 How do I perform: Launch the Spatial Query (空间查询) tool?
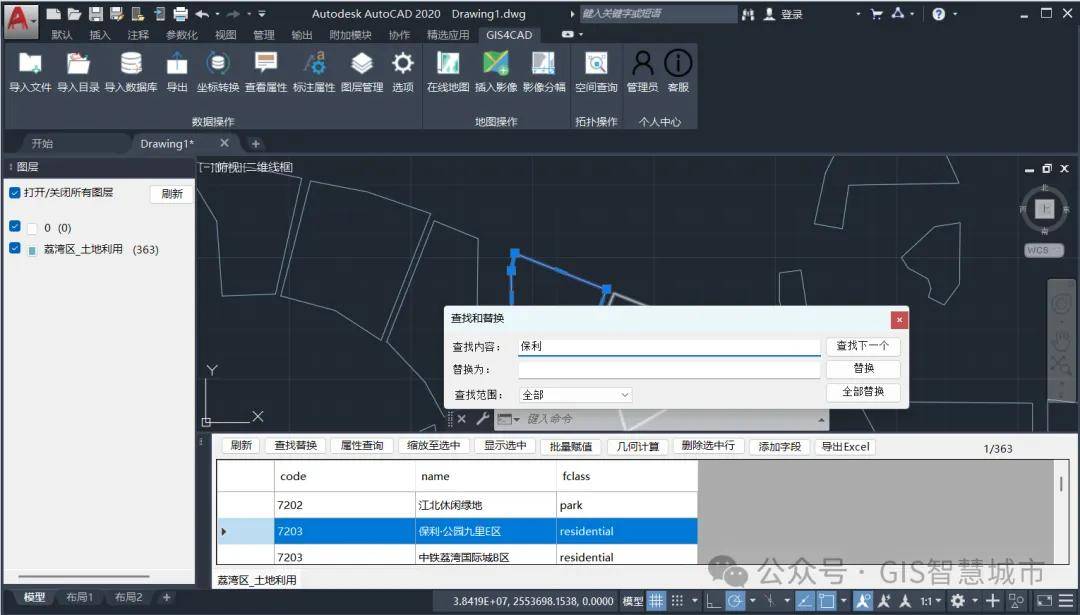[x=596, y=65]
